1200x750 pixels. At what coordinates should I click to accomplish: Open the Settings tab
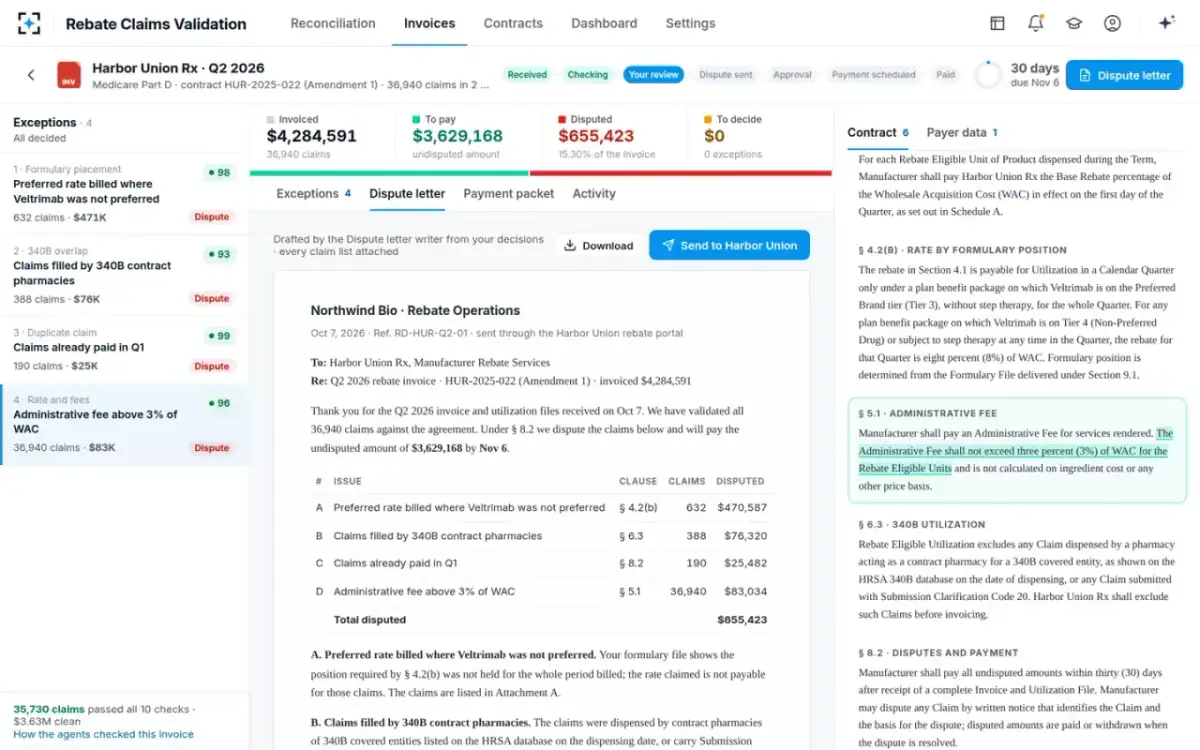(690, 23)
